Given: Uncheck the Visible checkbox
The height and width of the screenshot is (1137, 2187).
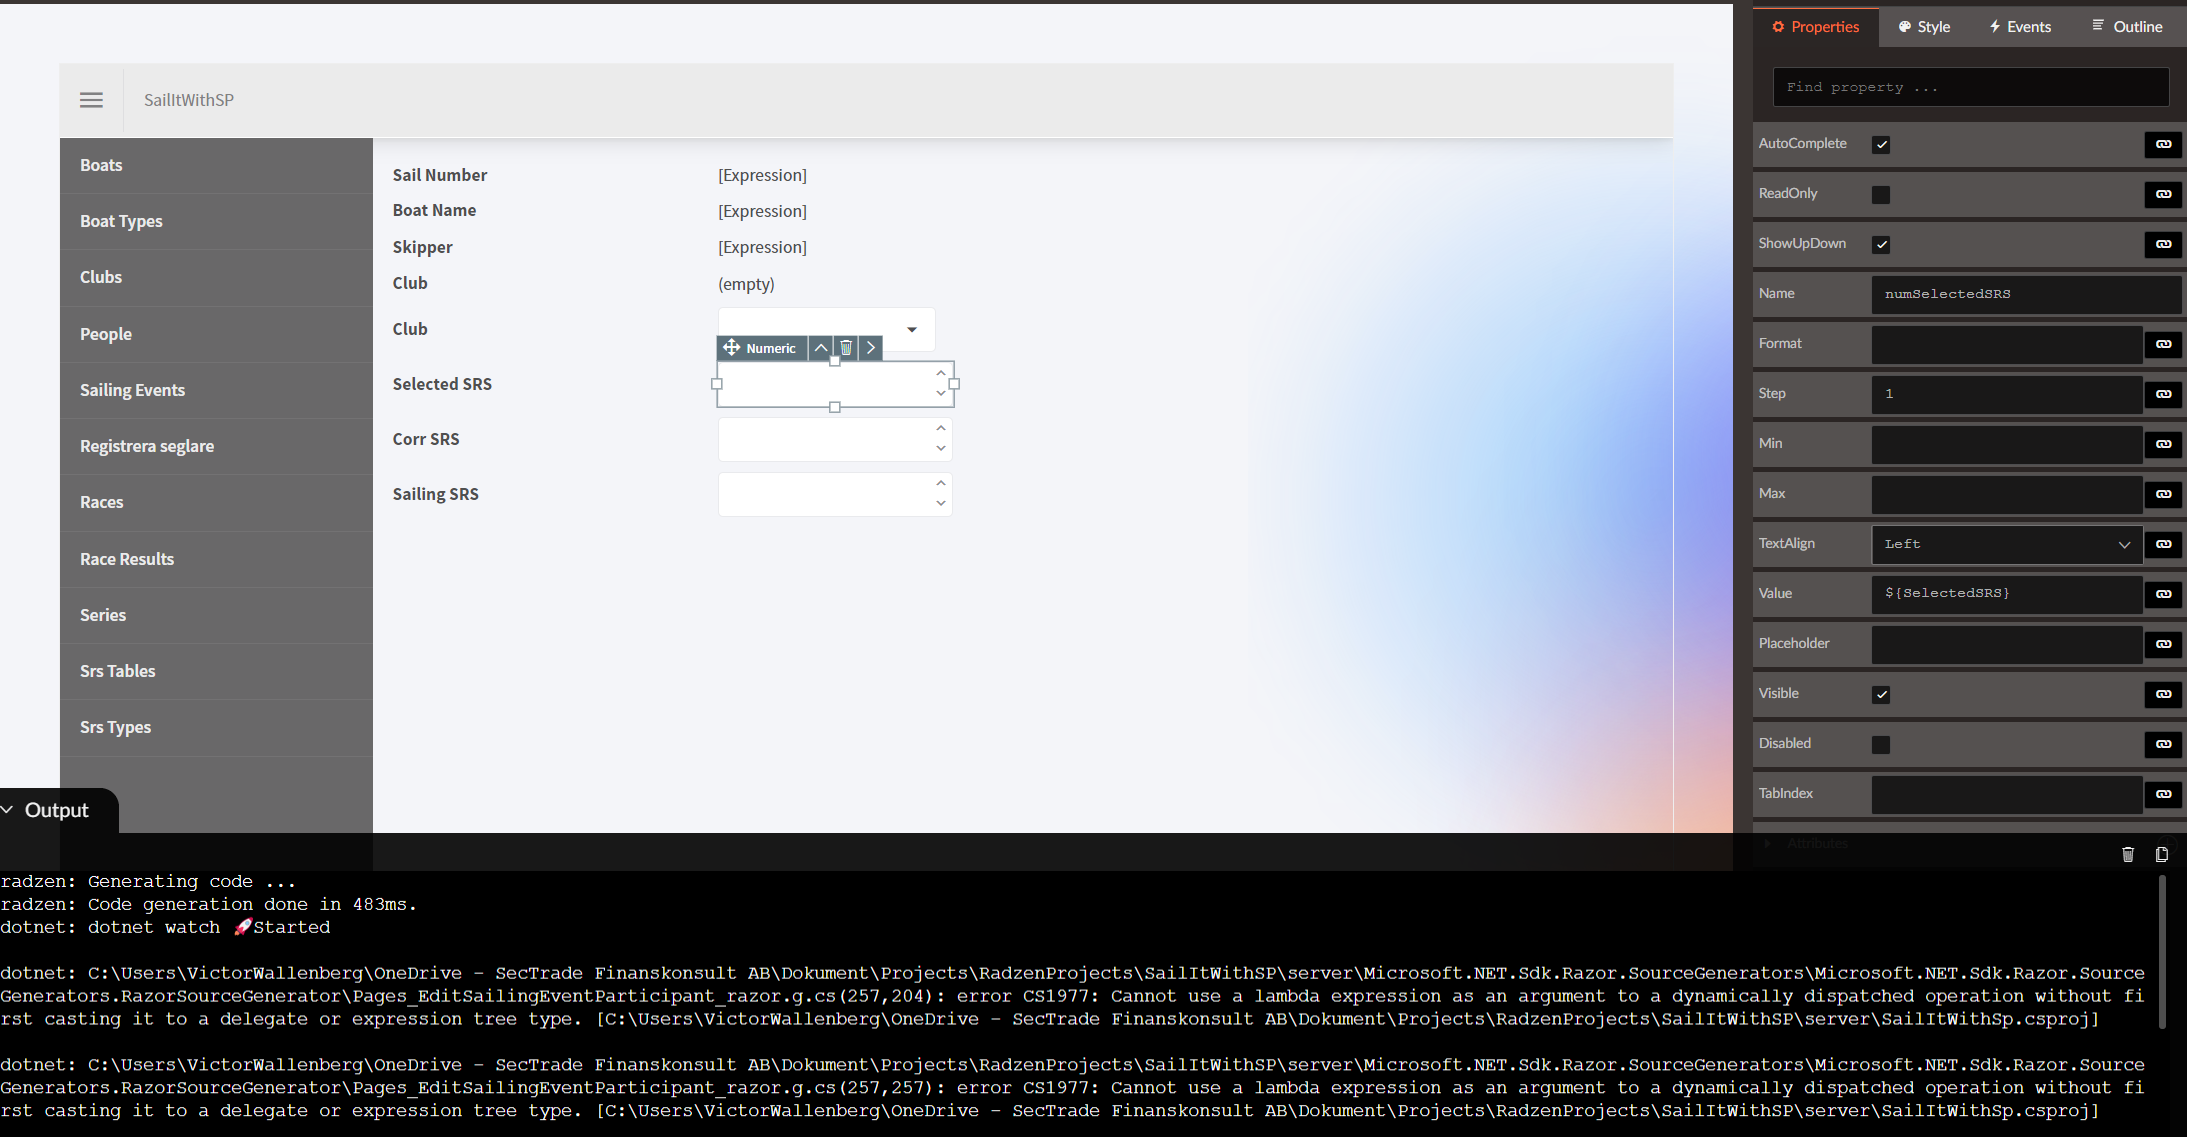Looking at the screenshot, I should tap(1881, 694).
